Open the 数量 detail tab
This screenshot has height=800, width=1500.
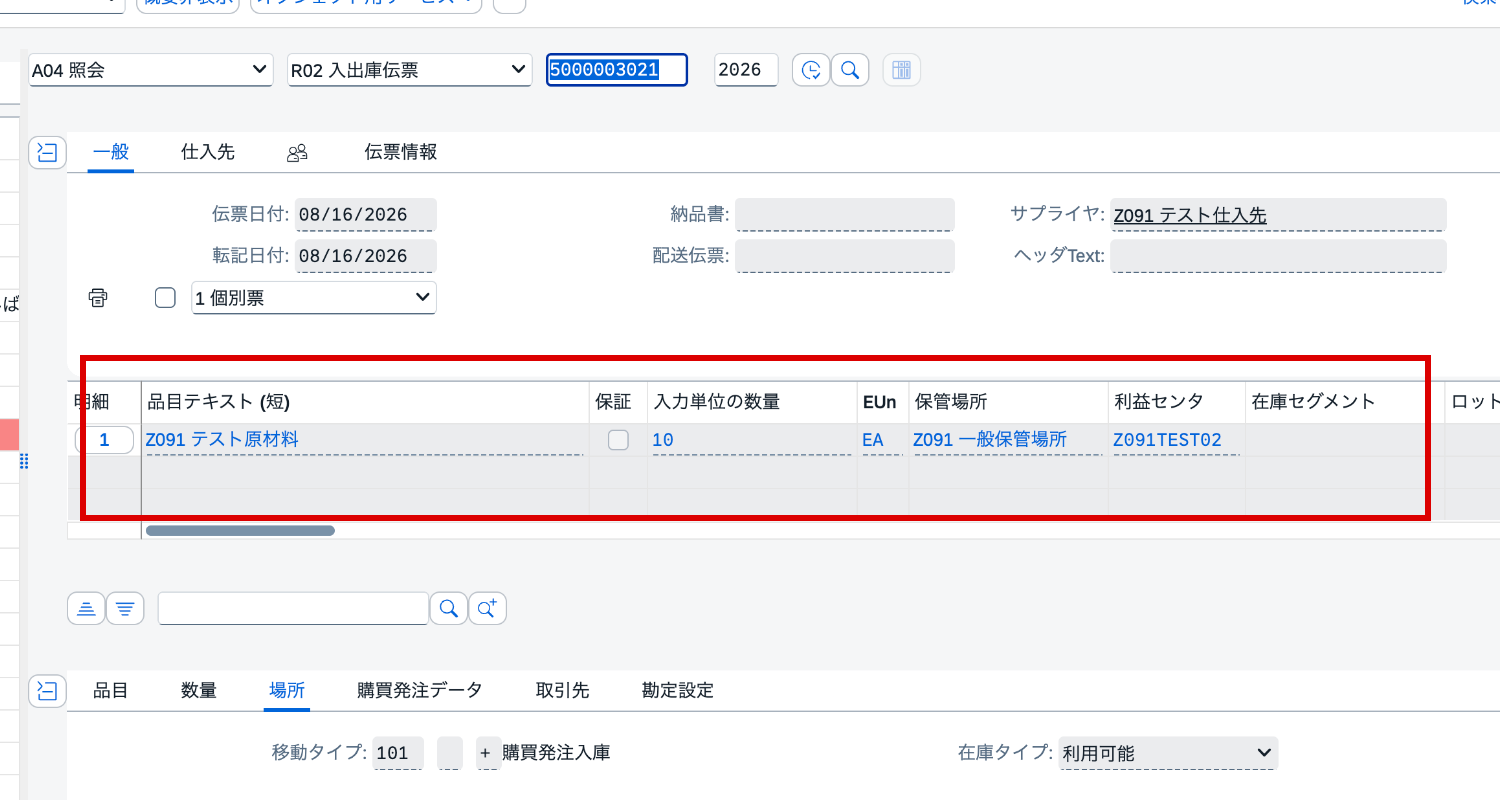(199, 690)
